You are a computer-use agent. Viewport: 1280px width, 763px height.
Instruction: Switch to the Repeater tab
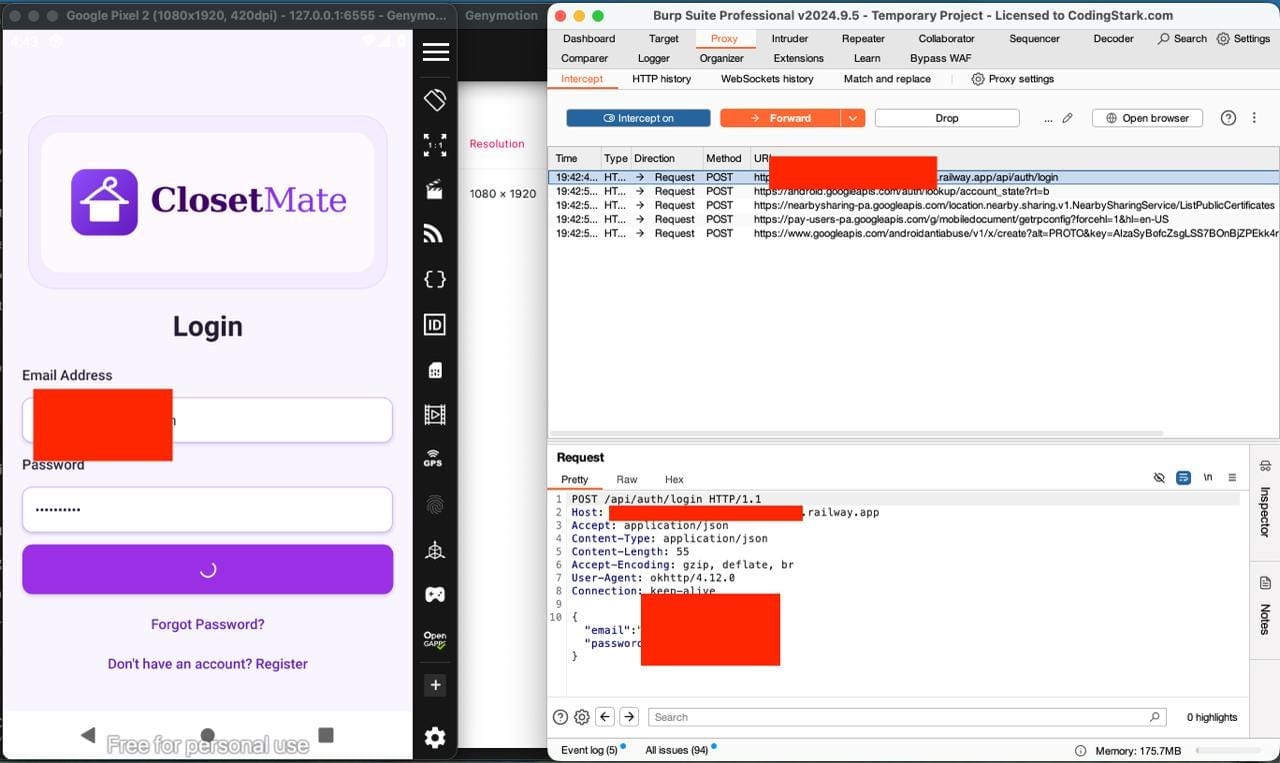863,39
